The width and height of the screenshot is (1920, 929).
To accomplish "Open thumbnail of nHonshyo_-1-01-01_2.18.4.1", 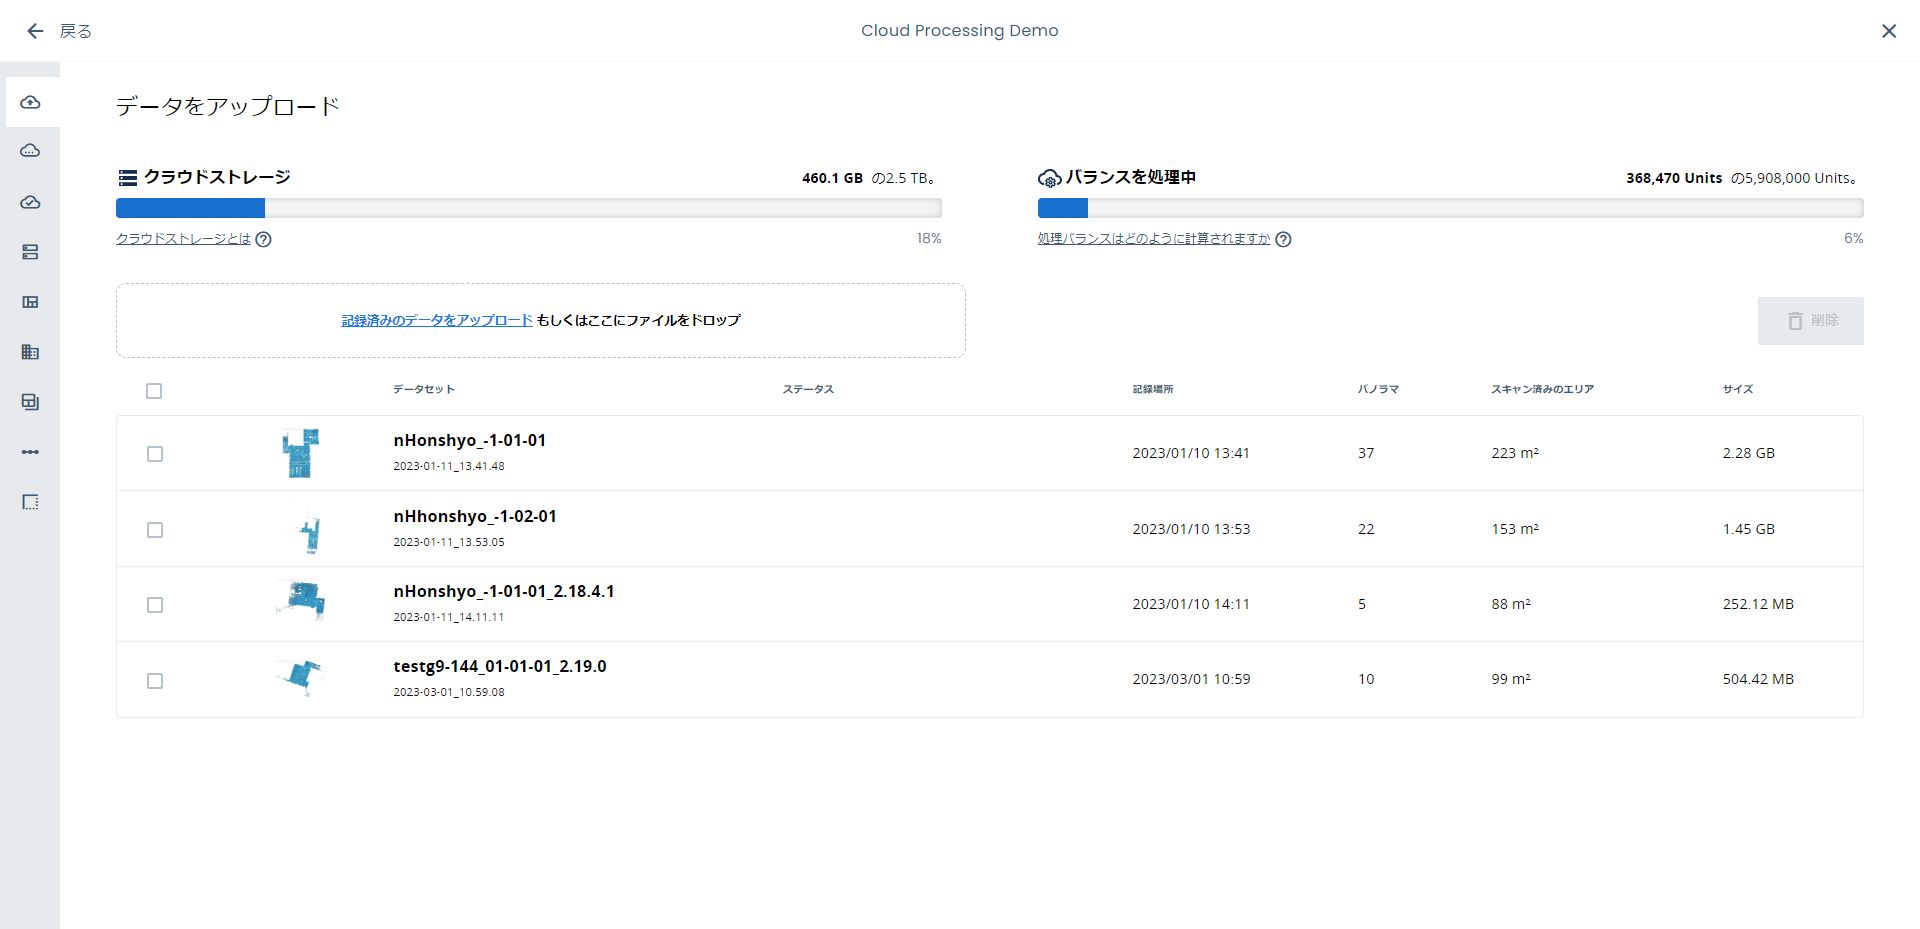I will point(301,599).
